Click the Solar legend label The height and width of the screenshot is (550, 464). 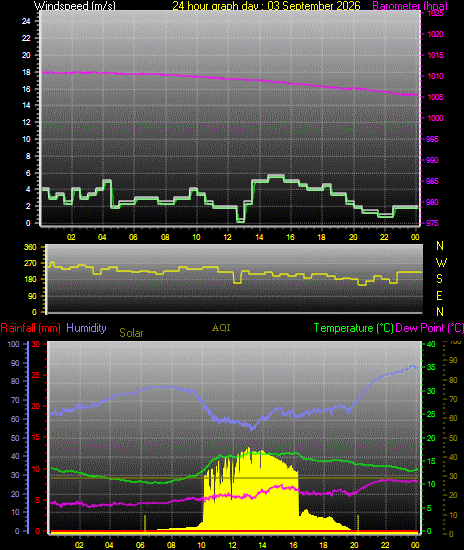[x=131, y=333]
